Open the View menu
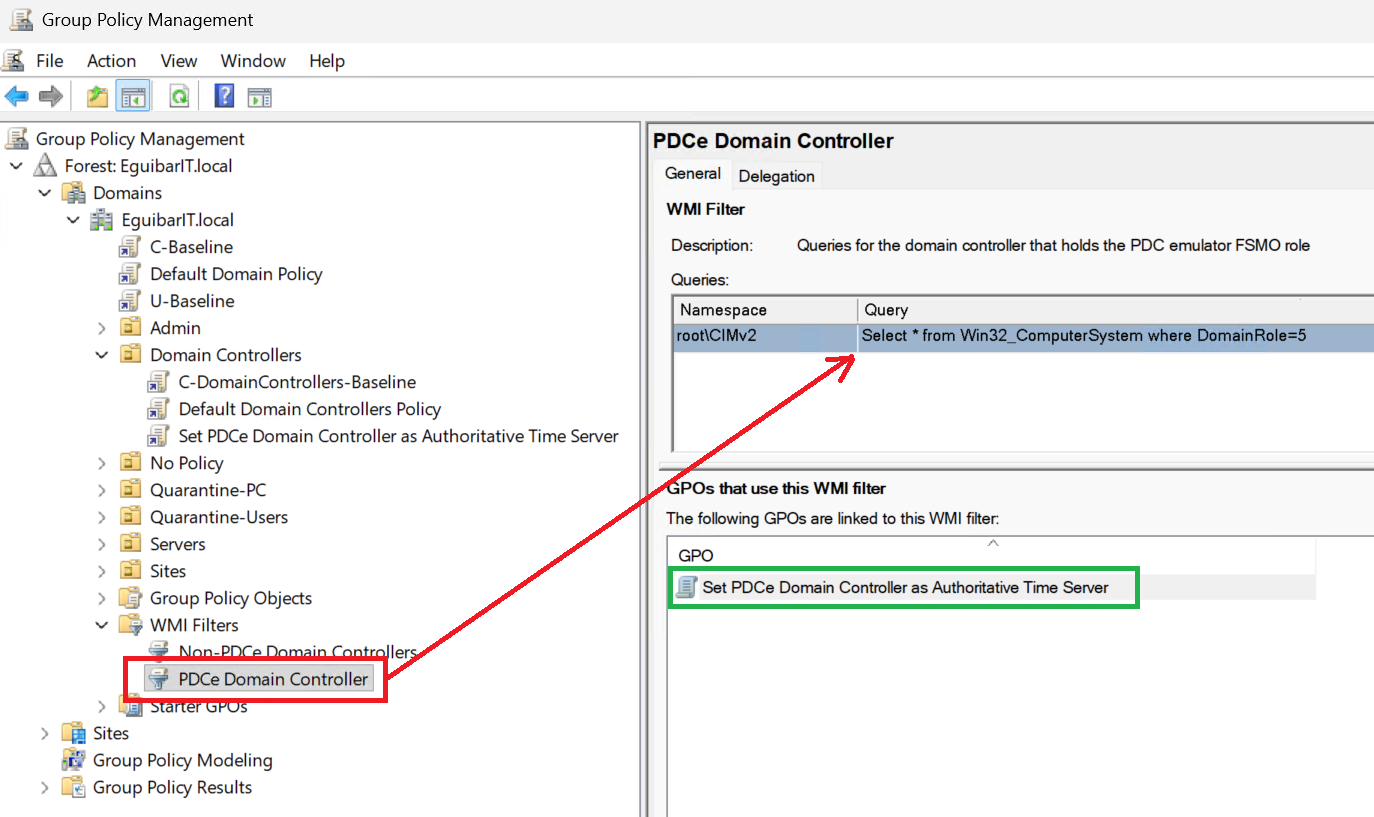Image resolution: width=1374 pixels, height=817 pixels. click(x=179, y=61)
